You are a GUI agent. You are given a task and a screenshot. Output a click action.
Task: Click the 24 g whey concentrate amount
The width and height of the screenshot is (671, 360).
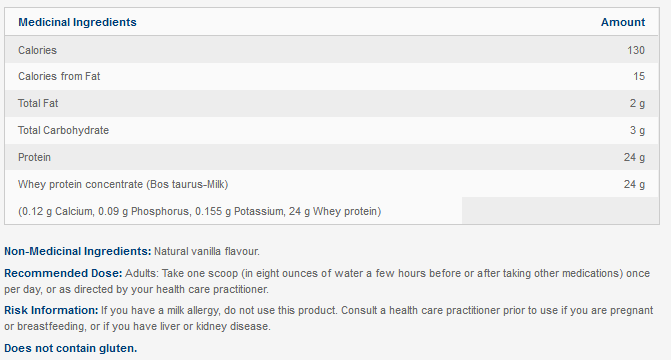634,184
